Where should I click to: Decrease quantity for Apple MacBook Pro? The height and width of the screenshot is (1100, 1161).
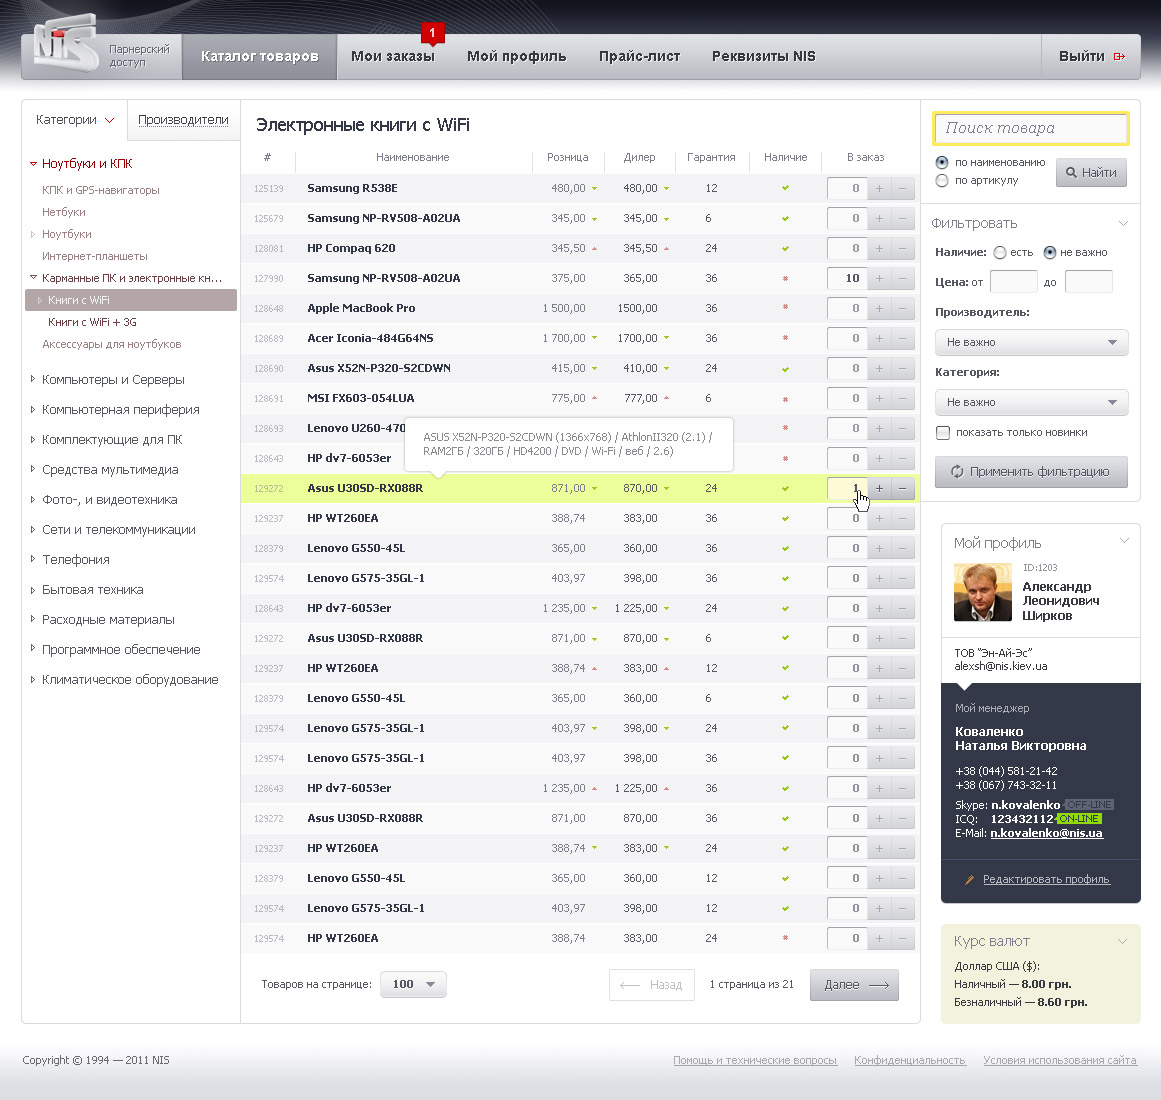click(903, 308)
